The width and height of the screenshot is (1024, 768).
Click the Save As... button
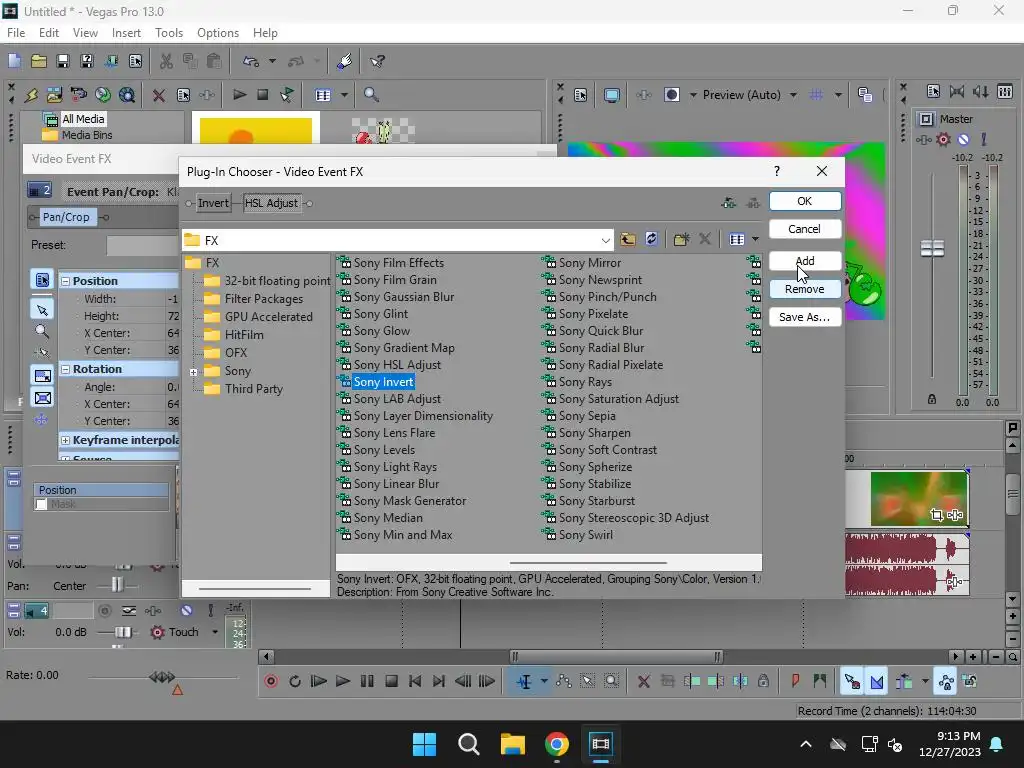[805, 317]
